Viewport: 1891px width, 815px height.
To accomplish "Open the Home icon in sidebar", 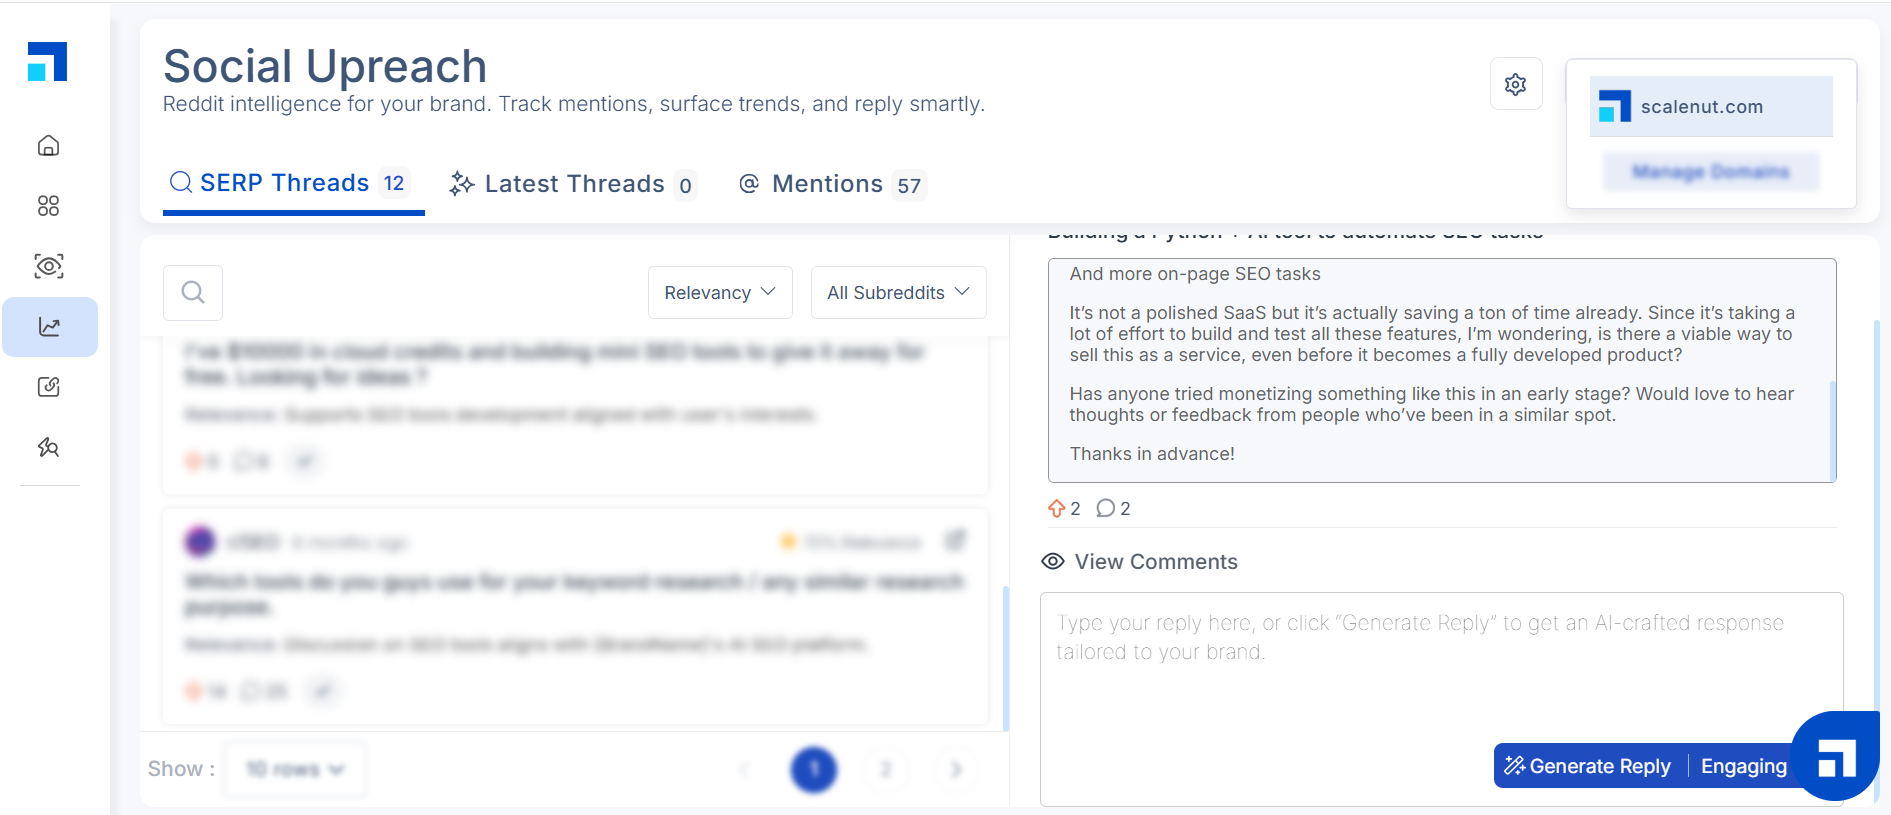I will pyautogui.click(x=48, y=146).
